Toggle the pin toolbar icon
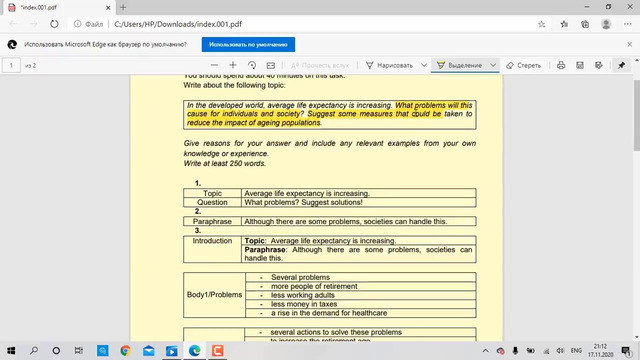This screenshot has width=640, height=360. point(621,65)
